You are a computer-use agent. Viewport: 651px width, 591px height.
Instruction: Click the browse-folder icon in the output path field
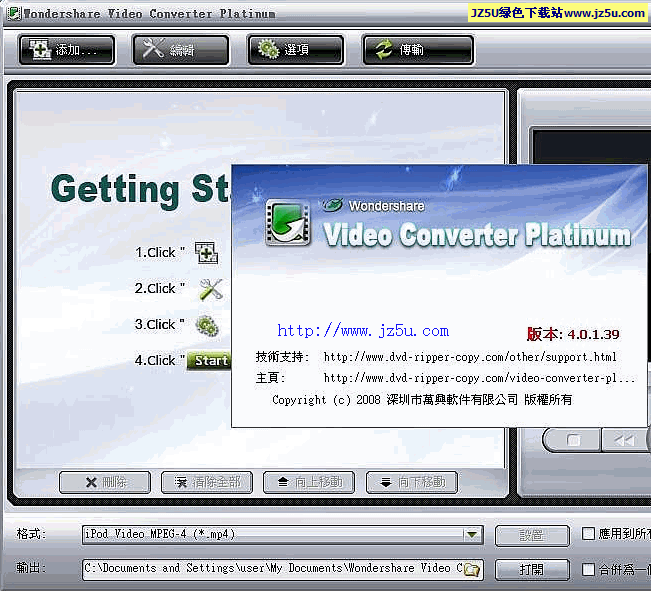point(472,569)
